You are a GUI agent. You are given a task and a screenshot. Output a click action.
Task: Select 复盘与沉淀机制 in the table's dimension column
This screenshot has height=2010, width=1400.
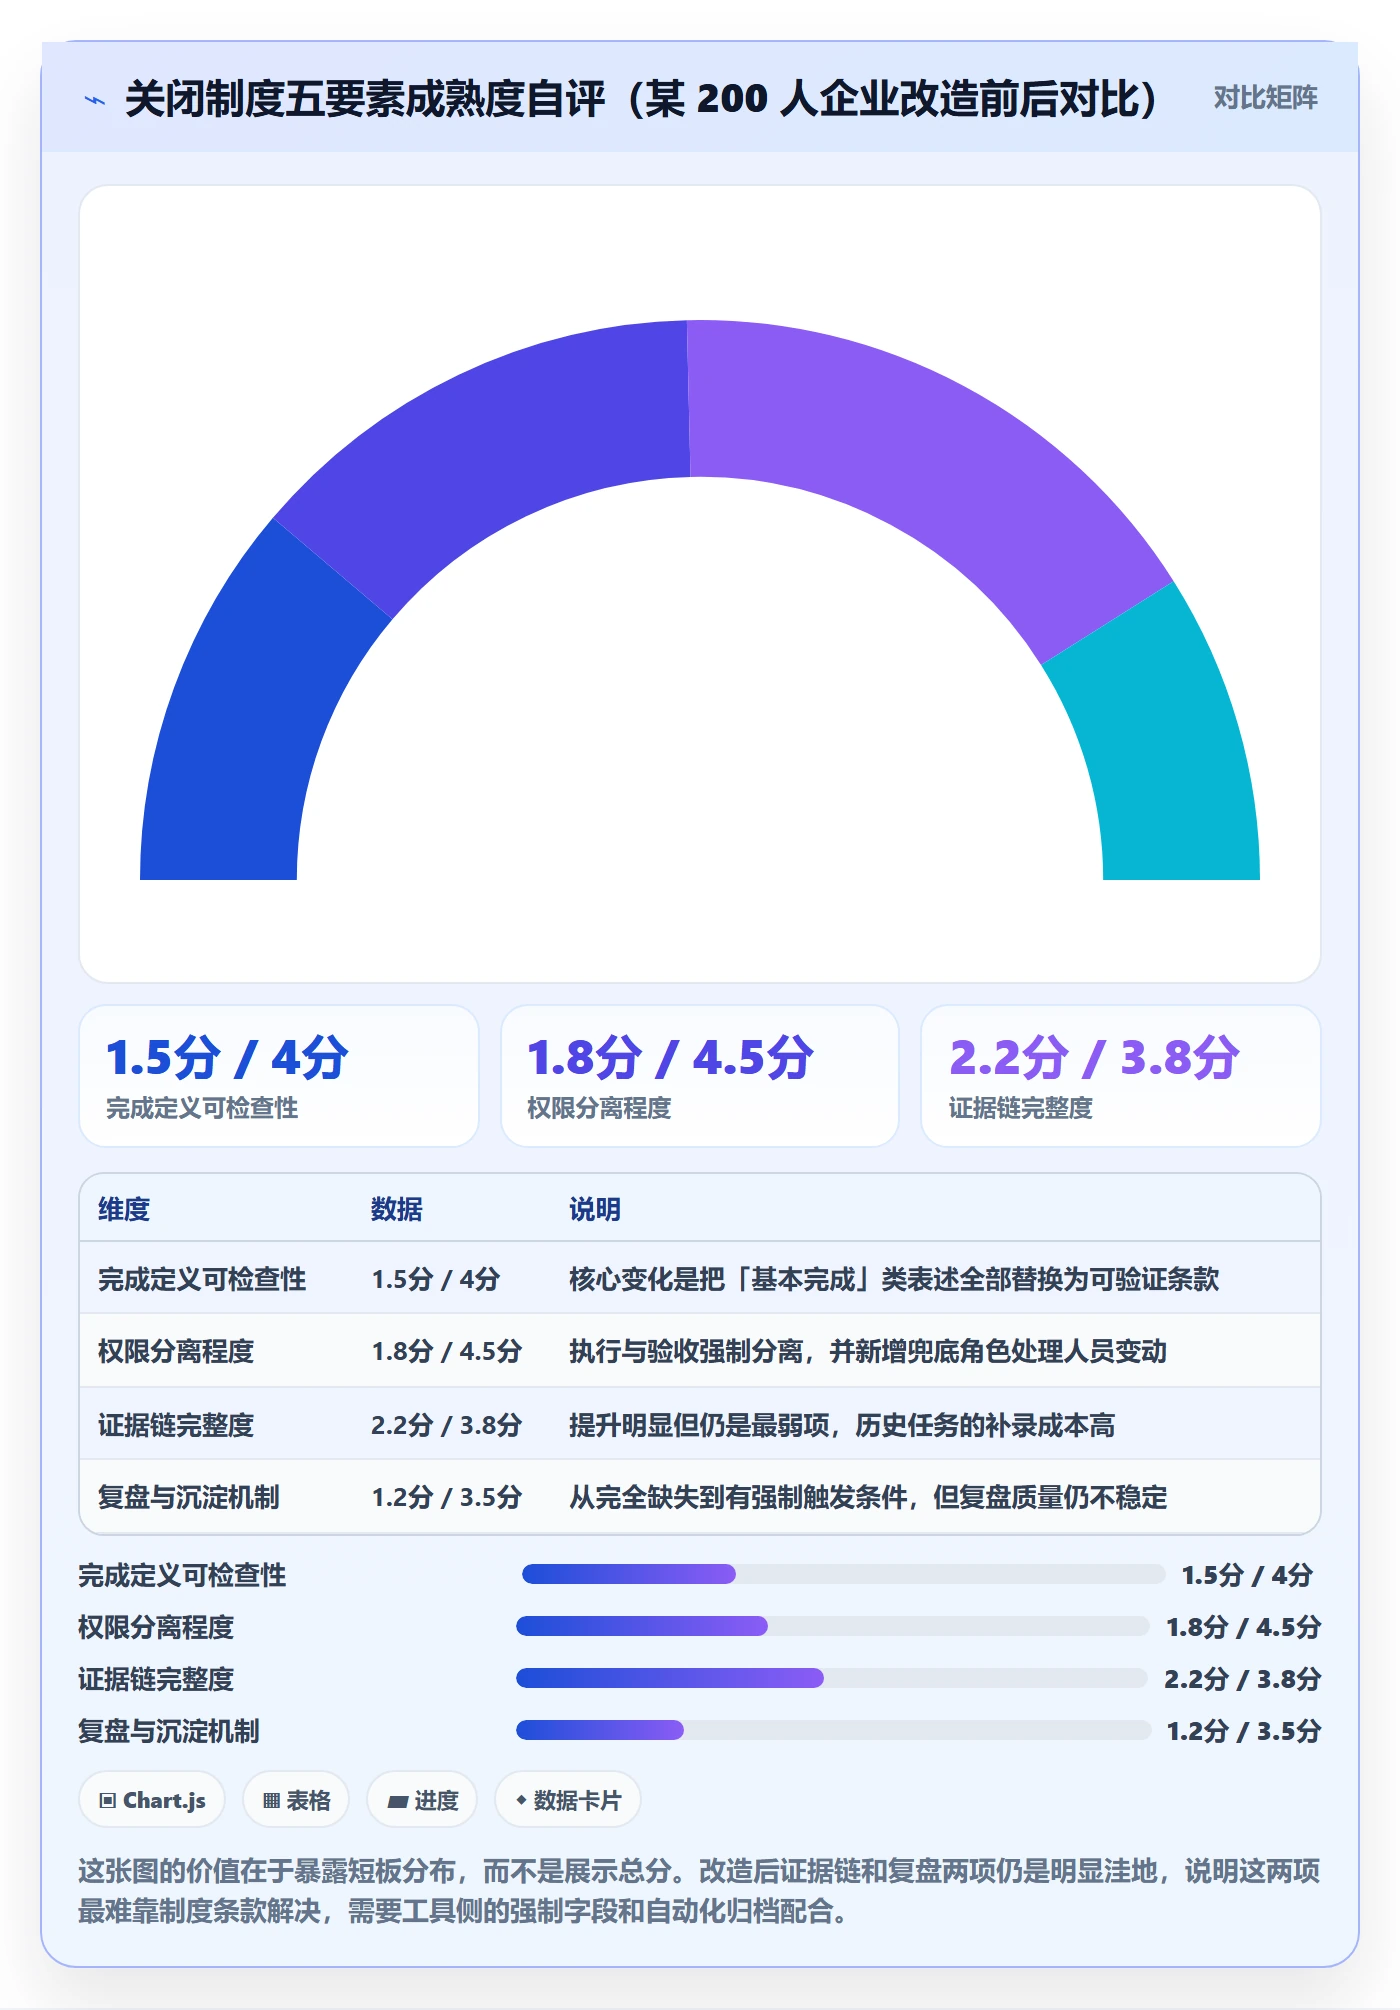tap(189, 1497)
